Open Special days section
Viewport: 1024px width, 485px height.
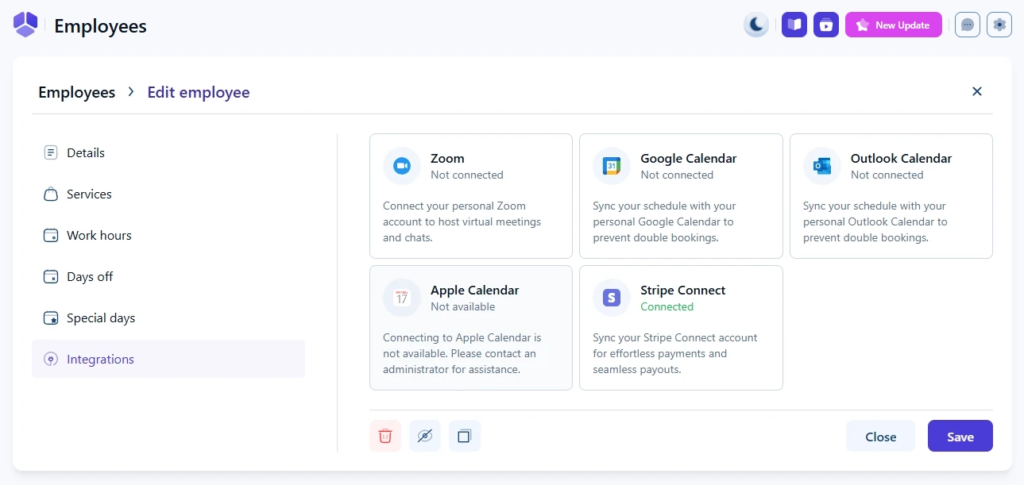click(100, 318)
